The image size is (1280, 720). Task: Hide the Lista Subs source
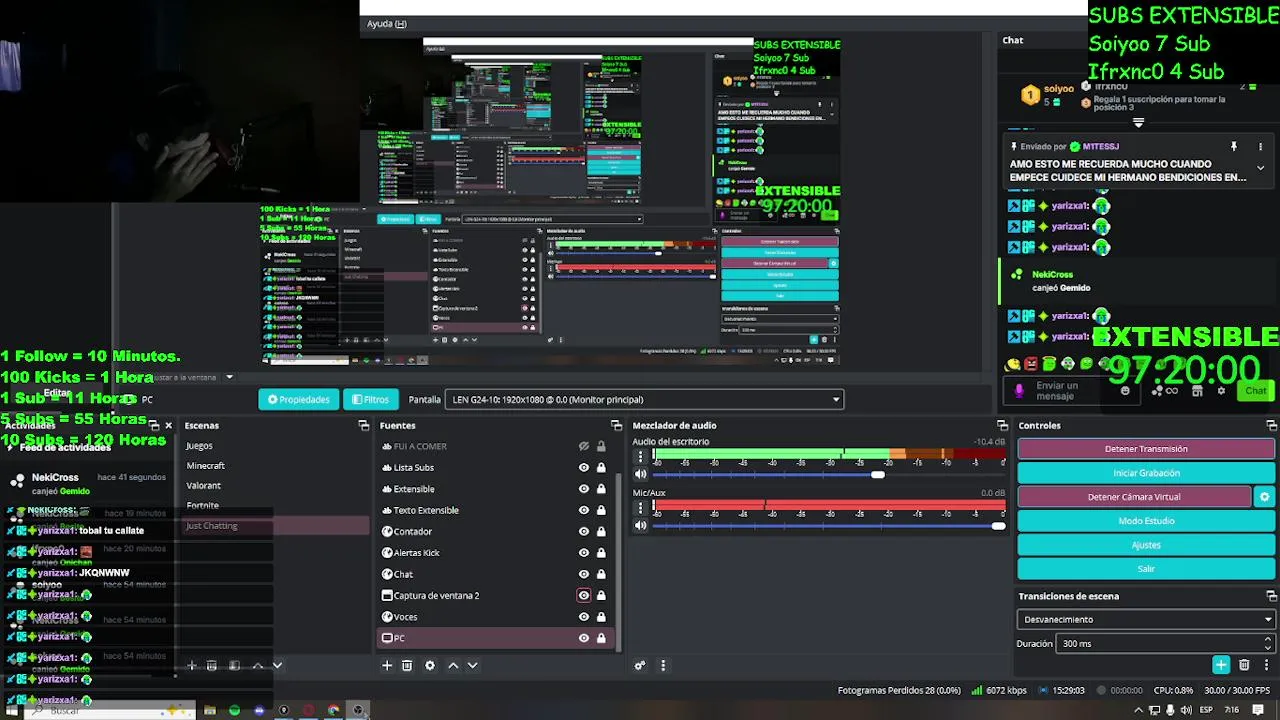click(584, 468)
